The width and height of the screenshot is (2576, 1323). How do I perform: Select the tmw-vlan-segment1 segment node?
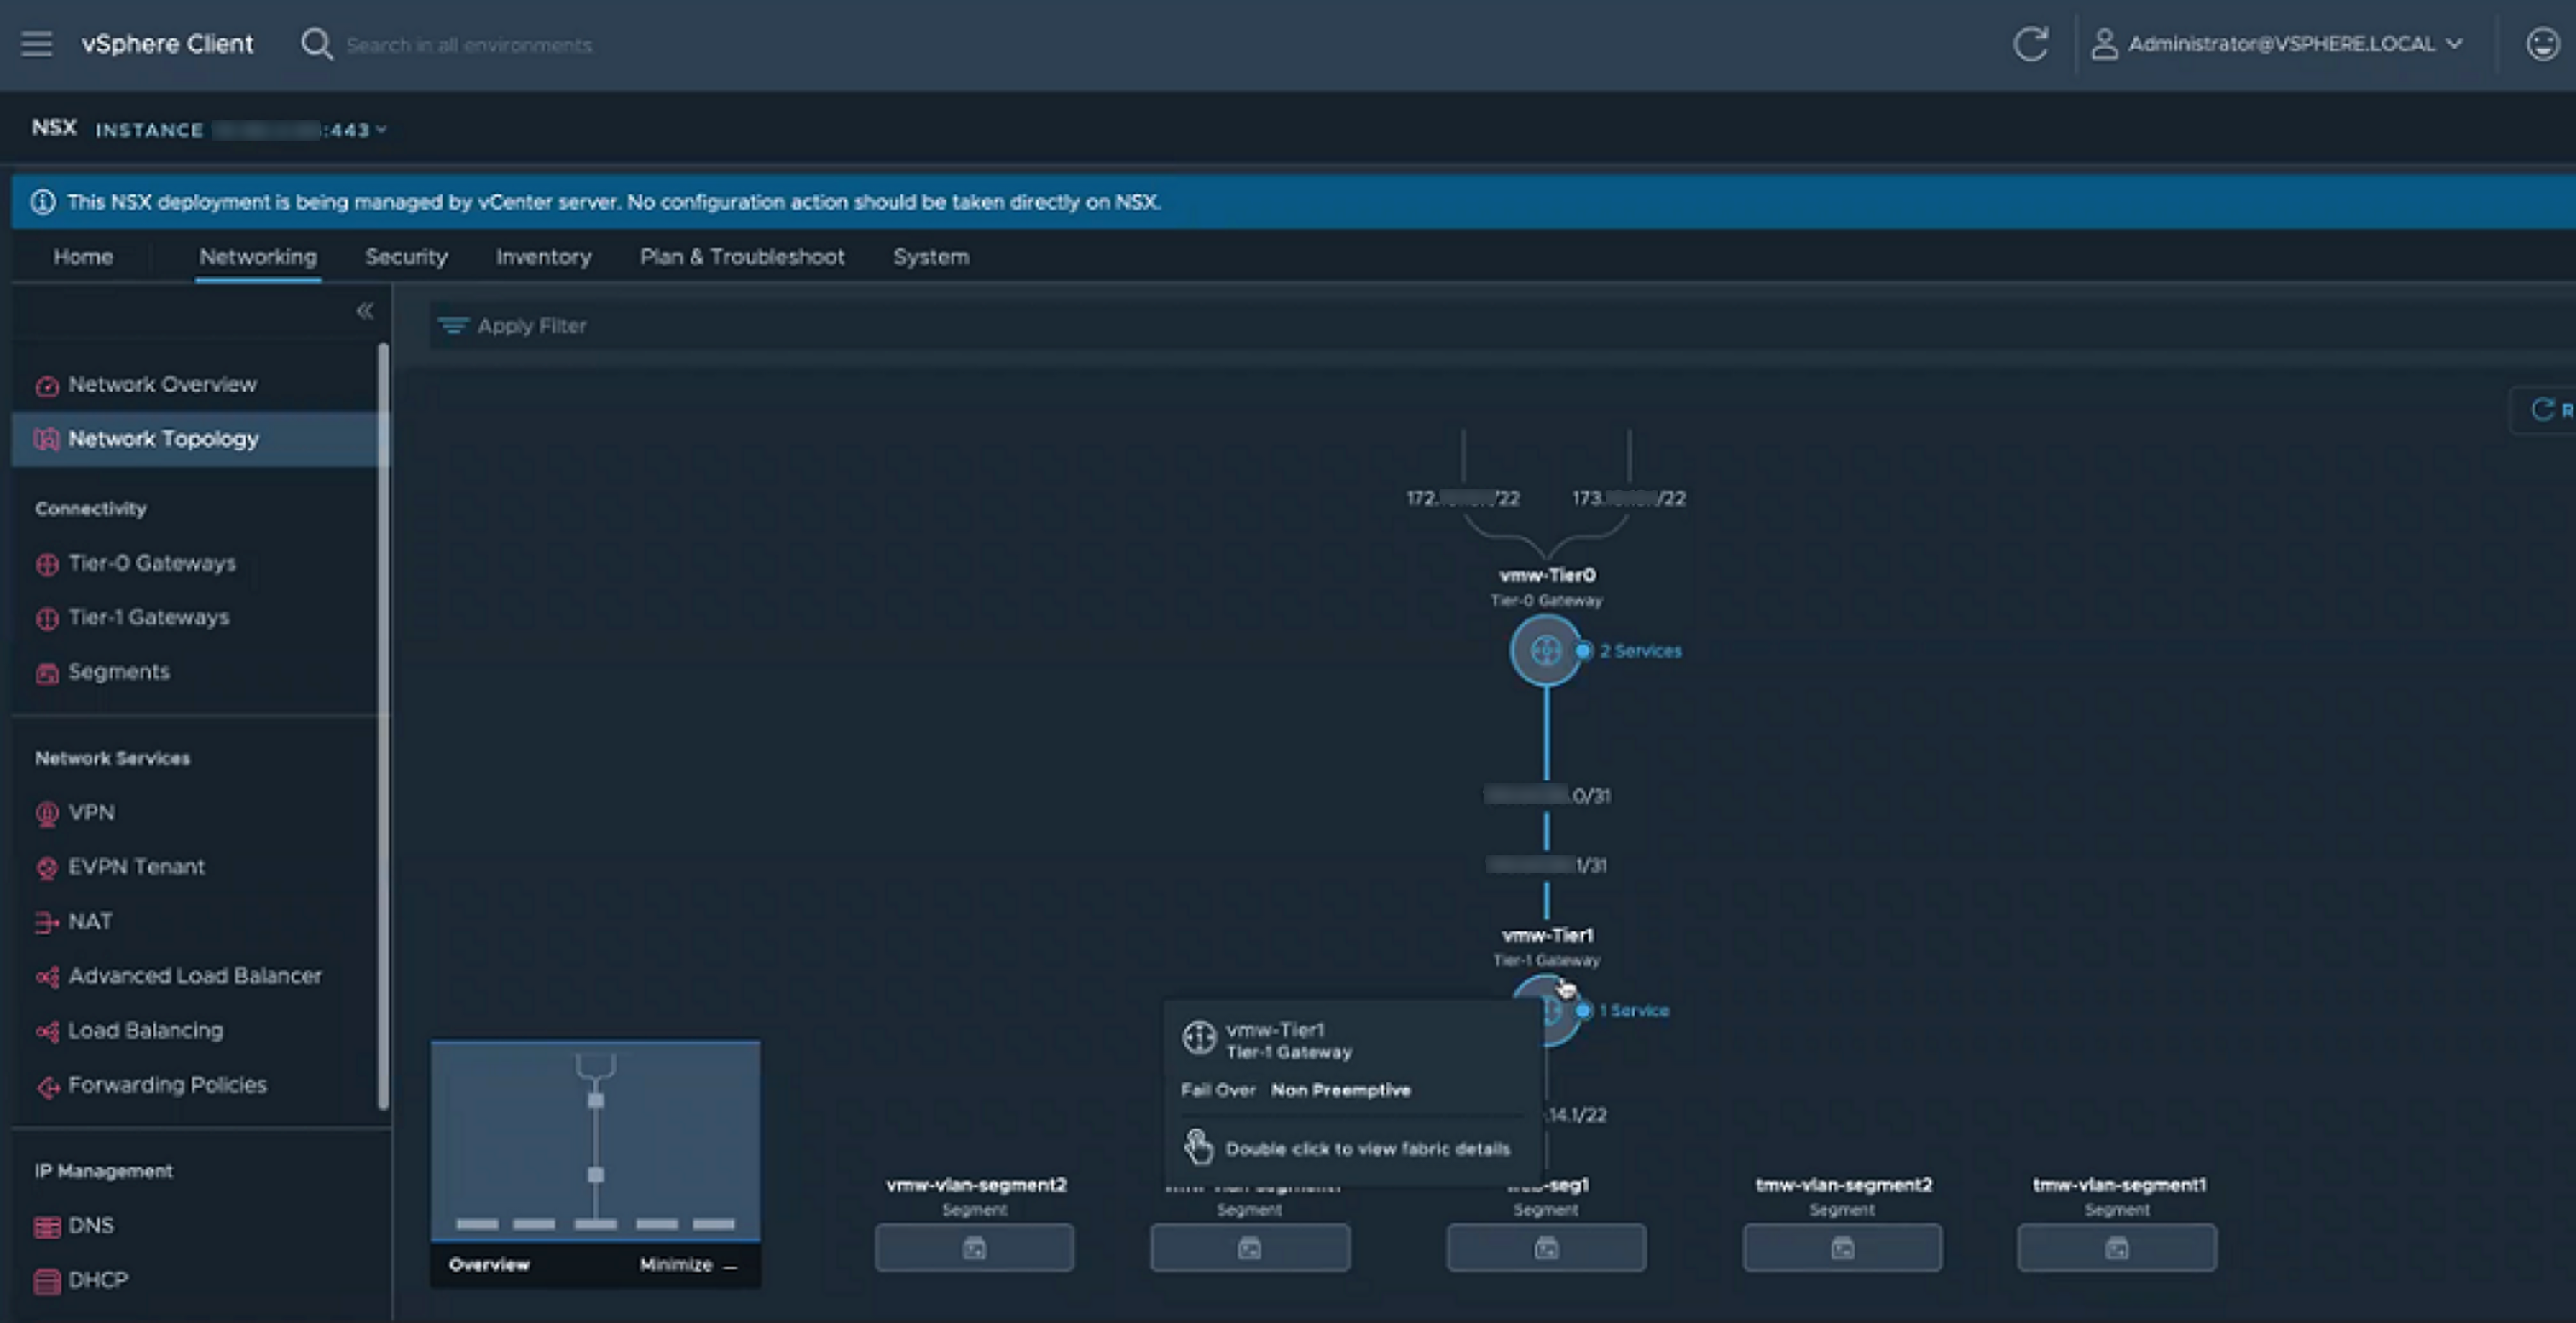click(2117, 1248)
